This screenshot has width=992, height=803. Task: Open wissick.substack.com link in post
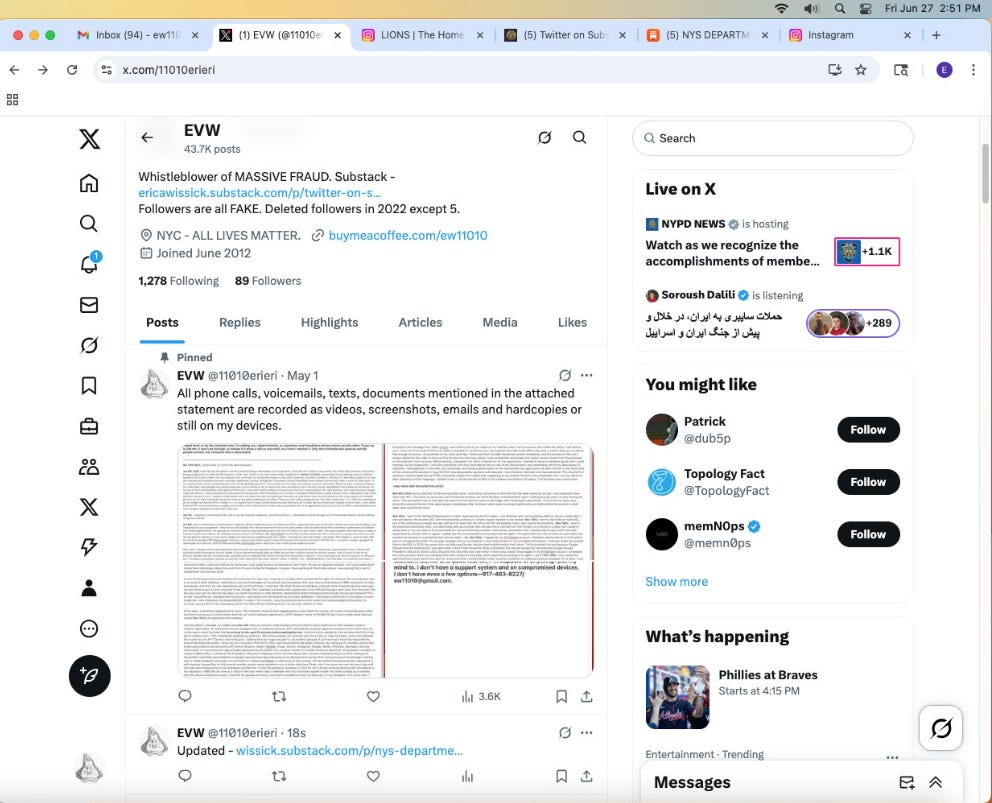pyautogui.click(x=349, y=750)
